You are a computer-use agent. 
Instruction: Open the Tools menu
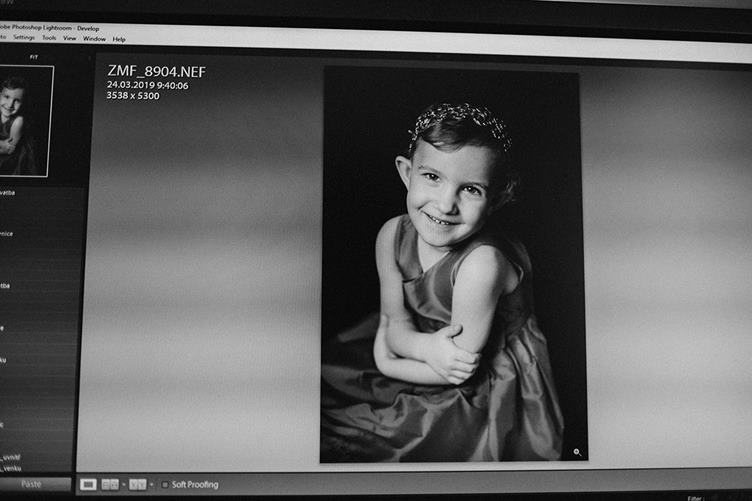(49, 38)
